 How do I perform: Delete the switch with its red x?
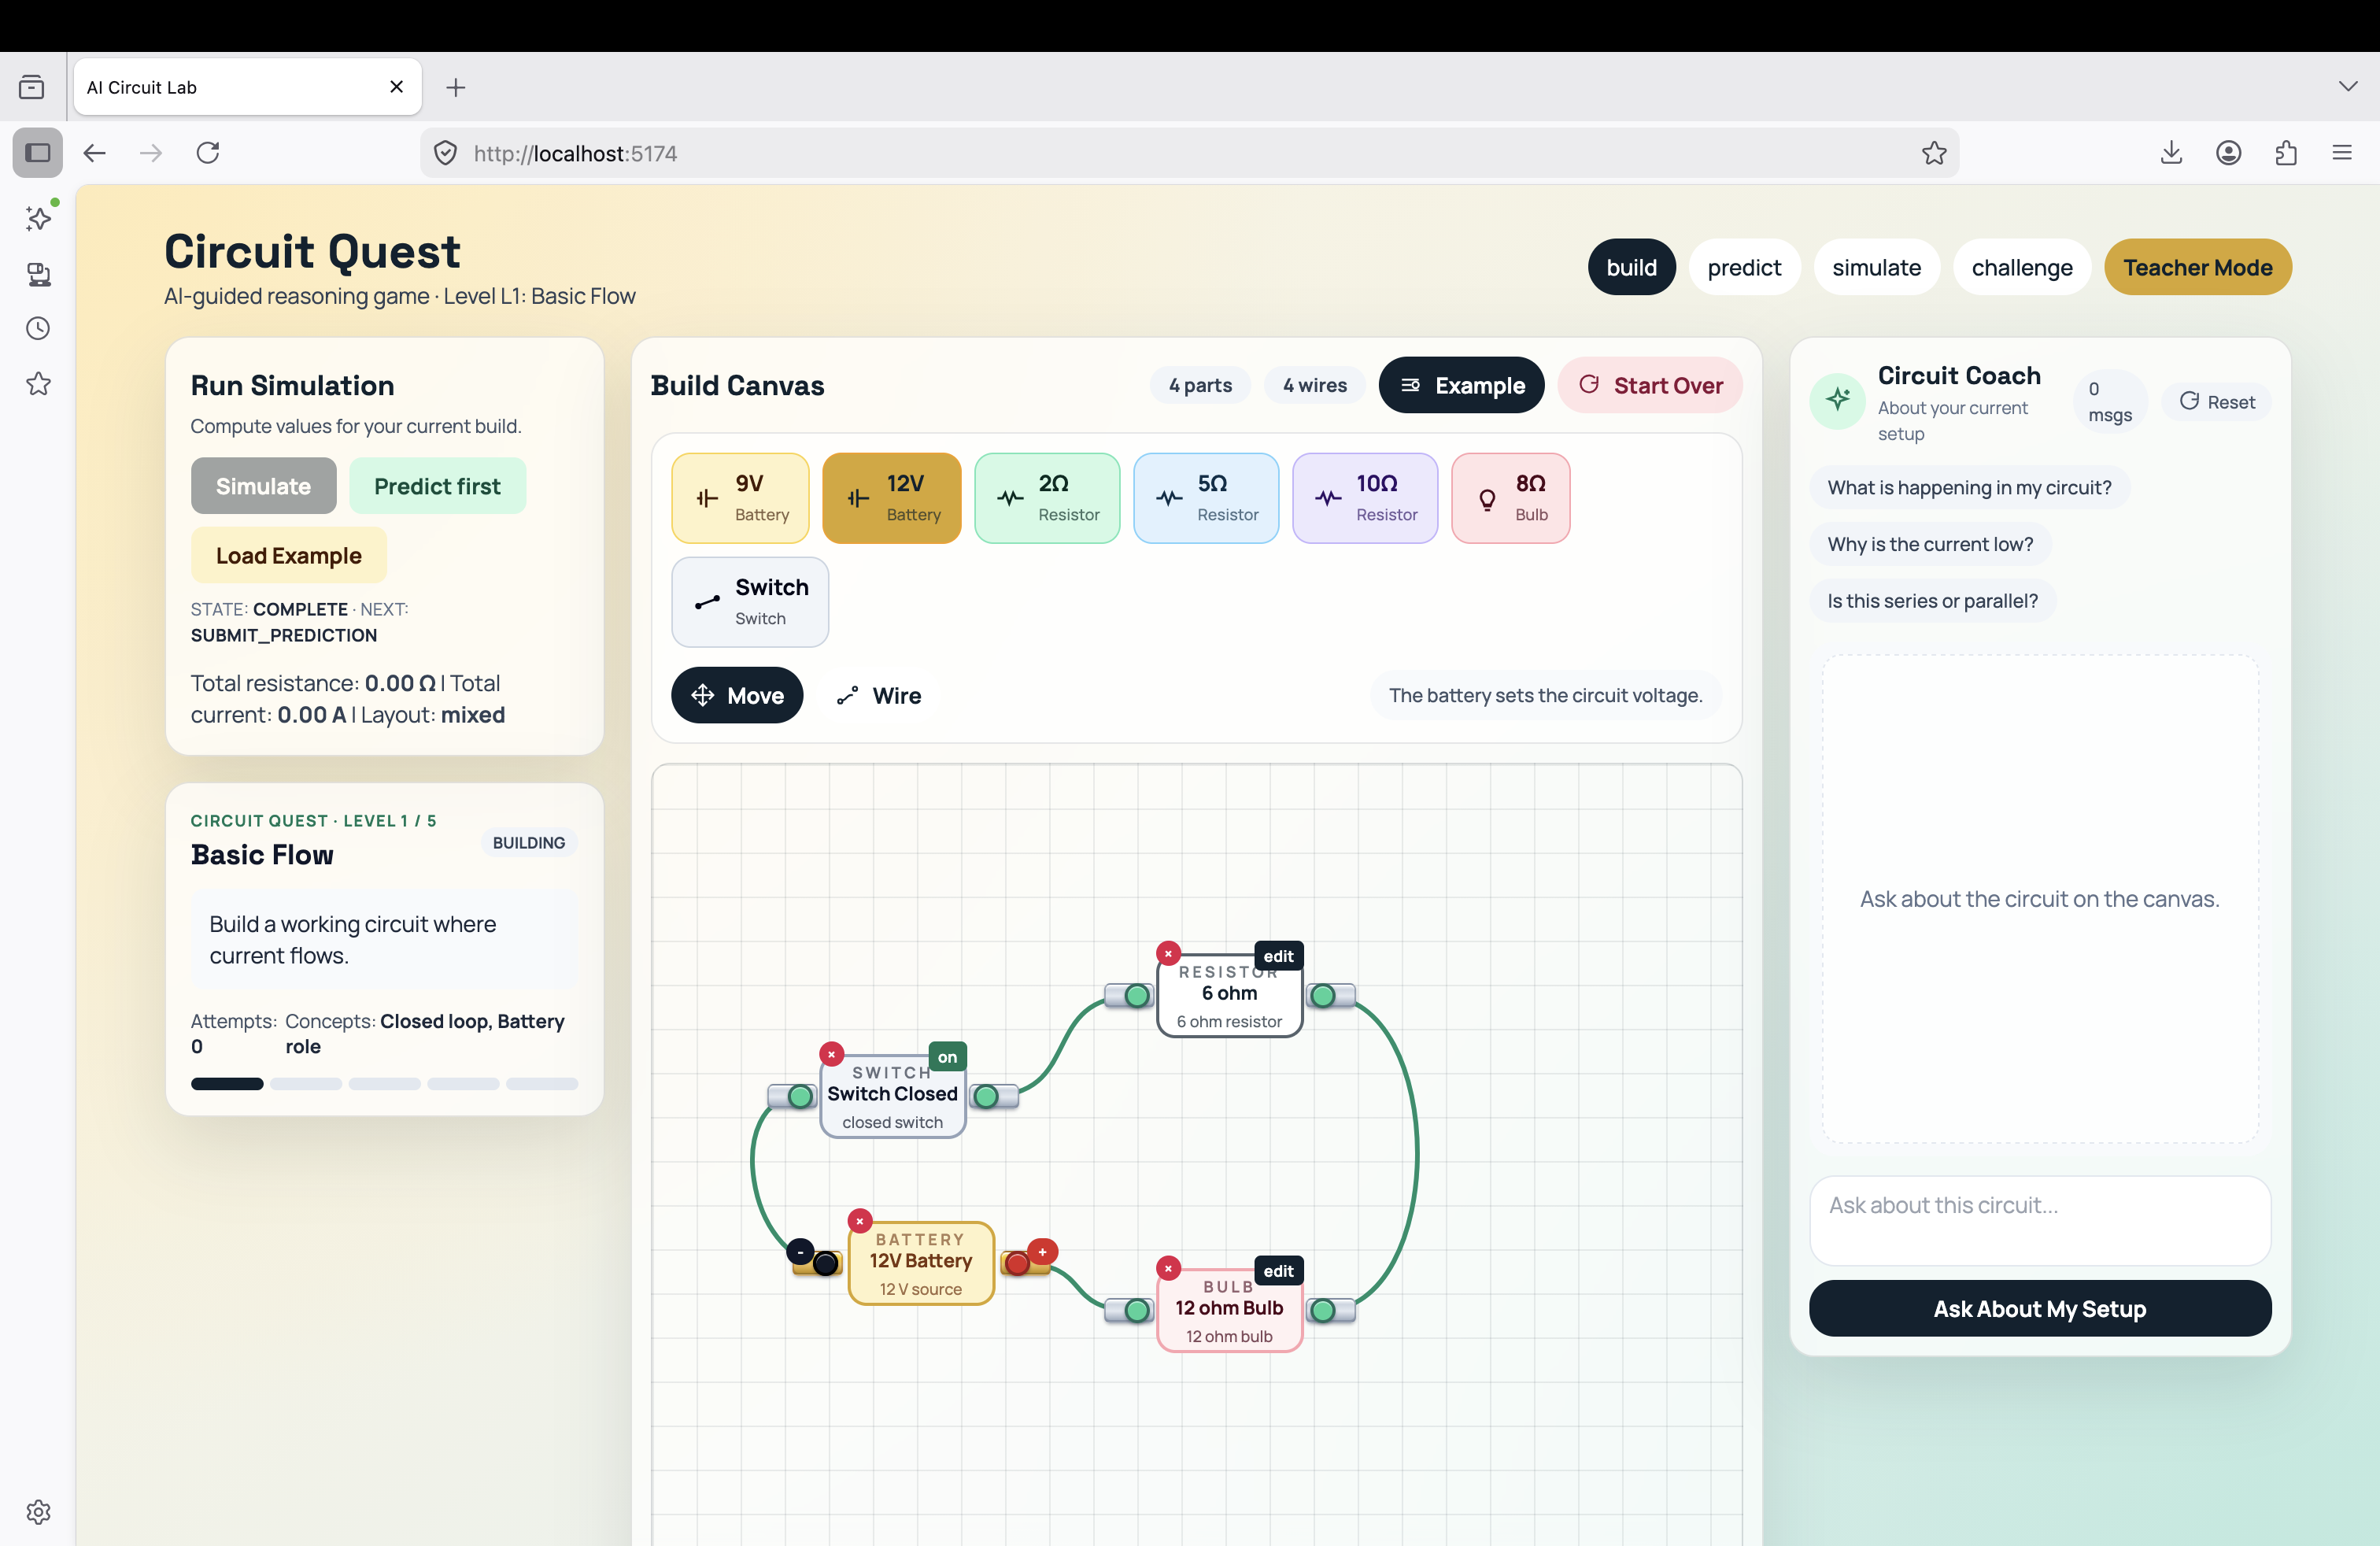pyautogui.click(x=831, y=1054)
